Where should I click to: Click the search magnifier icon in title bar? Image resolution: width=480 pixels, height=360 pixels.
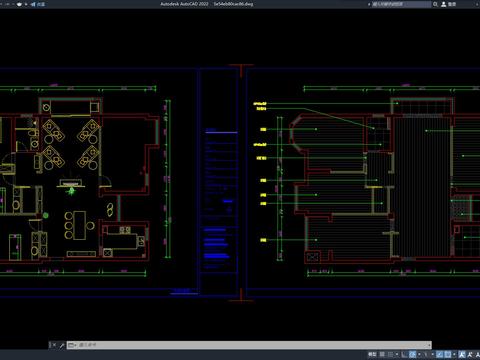coord(435,4)
